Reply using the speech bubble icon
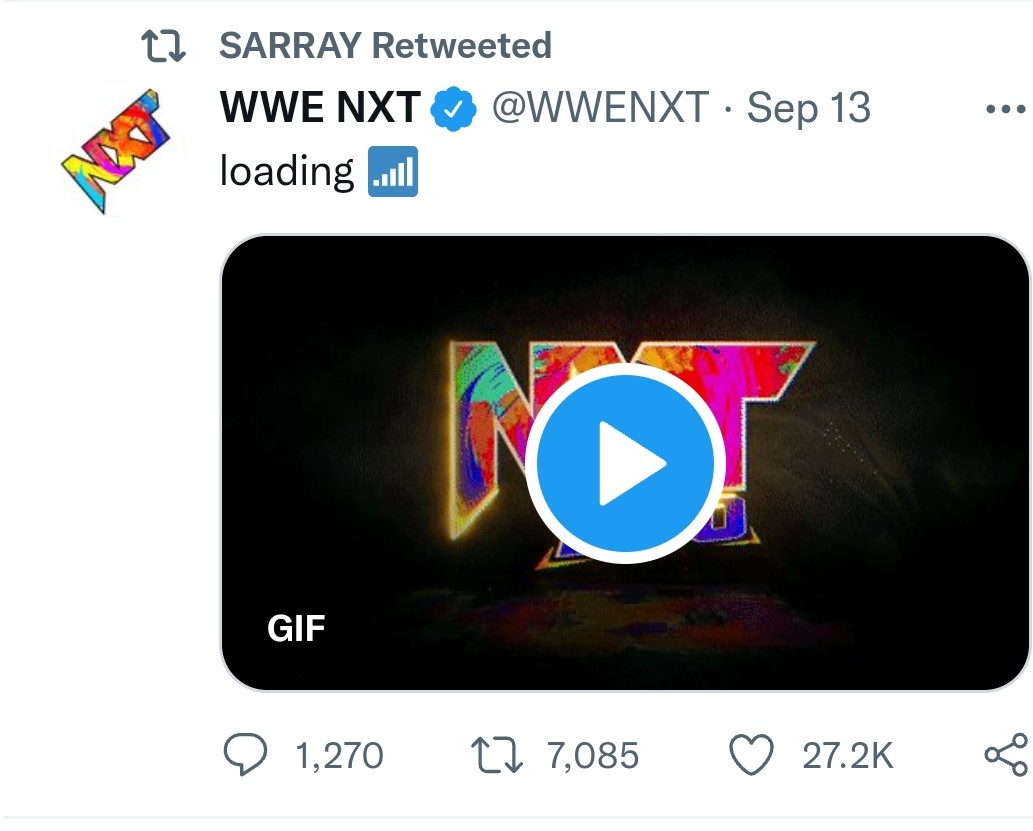Viewport: 1033px width, 831px height. coord(245,755)
